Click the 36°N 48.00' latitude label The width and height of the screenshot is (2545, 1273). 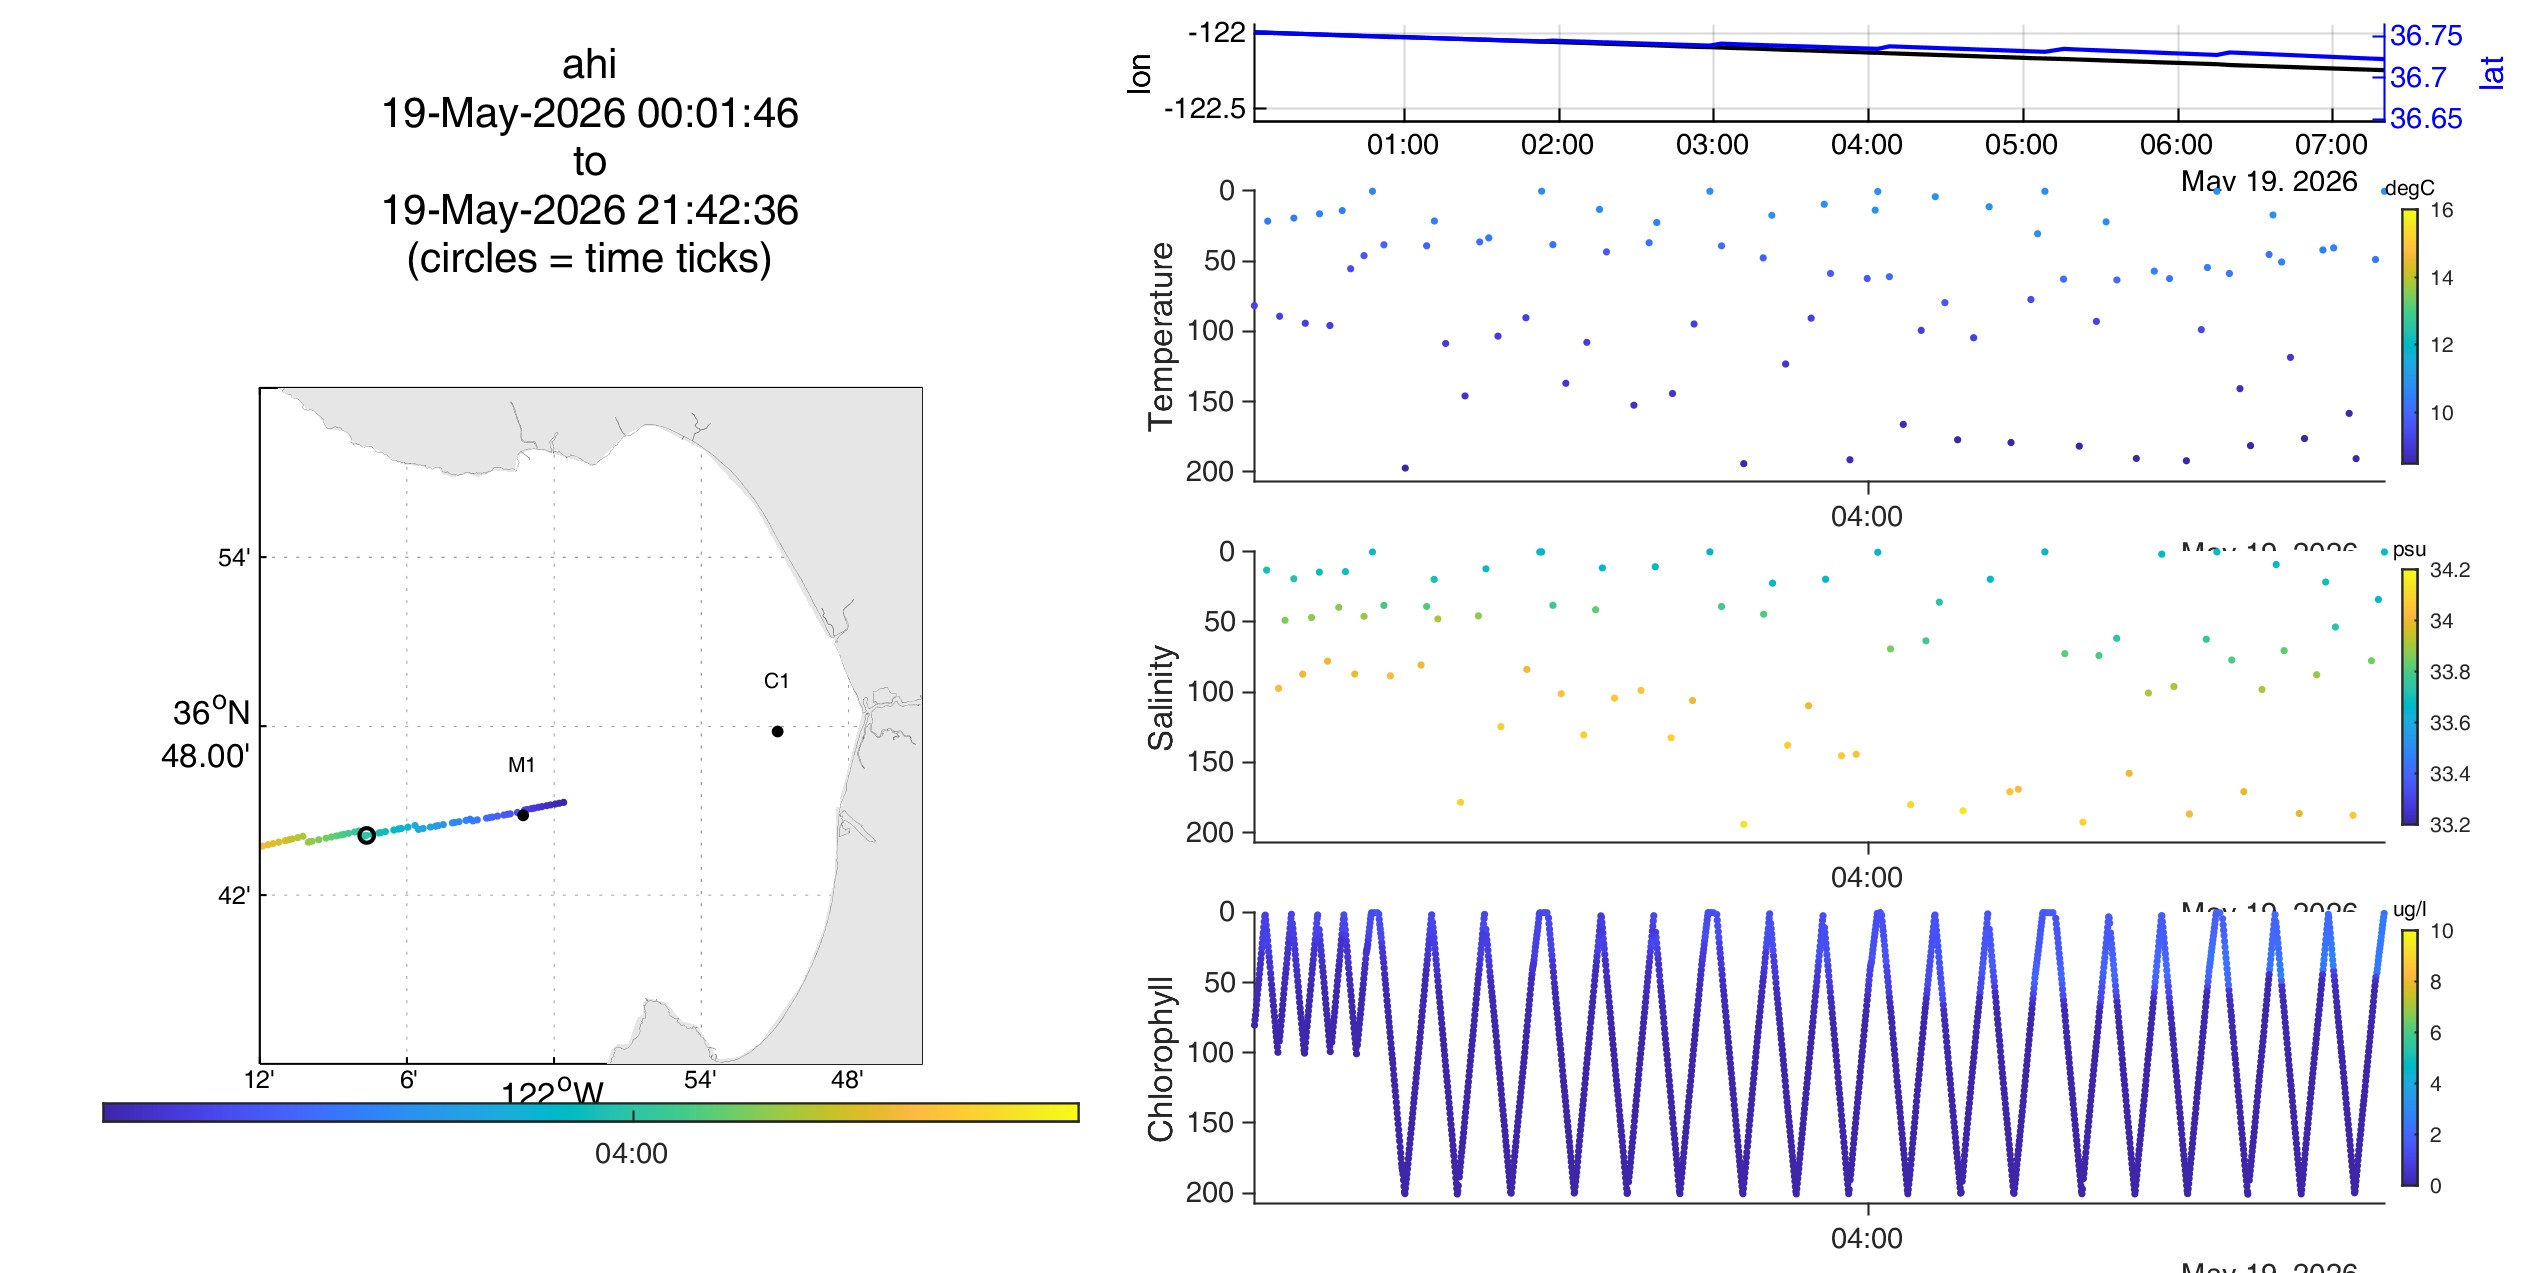click(x=207, y=734)
